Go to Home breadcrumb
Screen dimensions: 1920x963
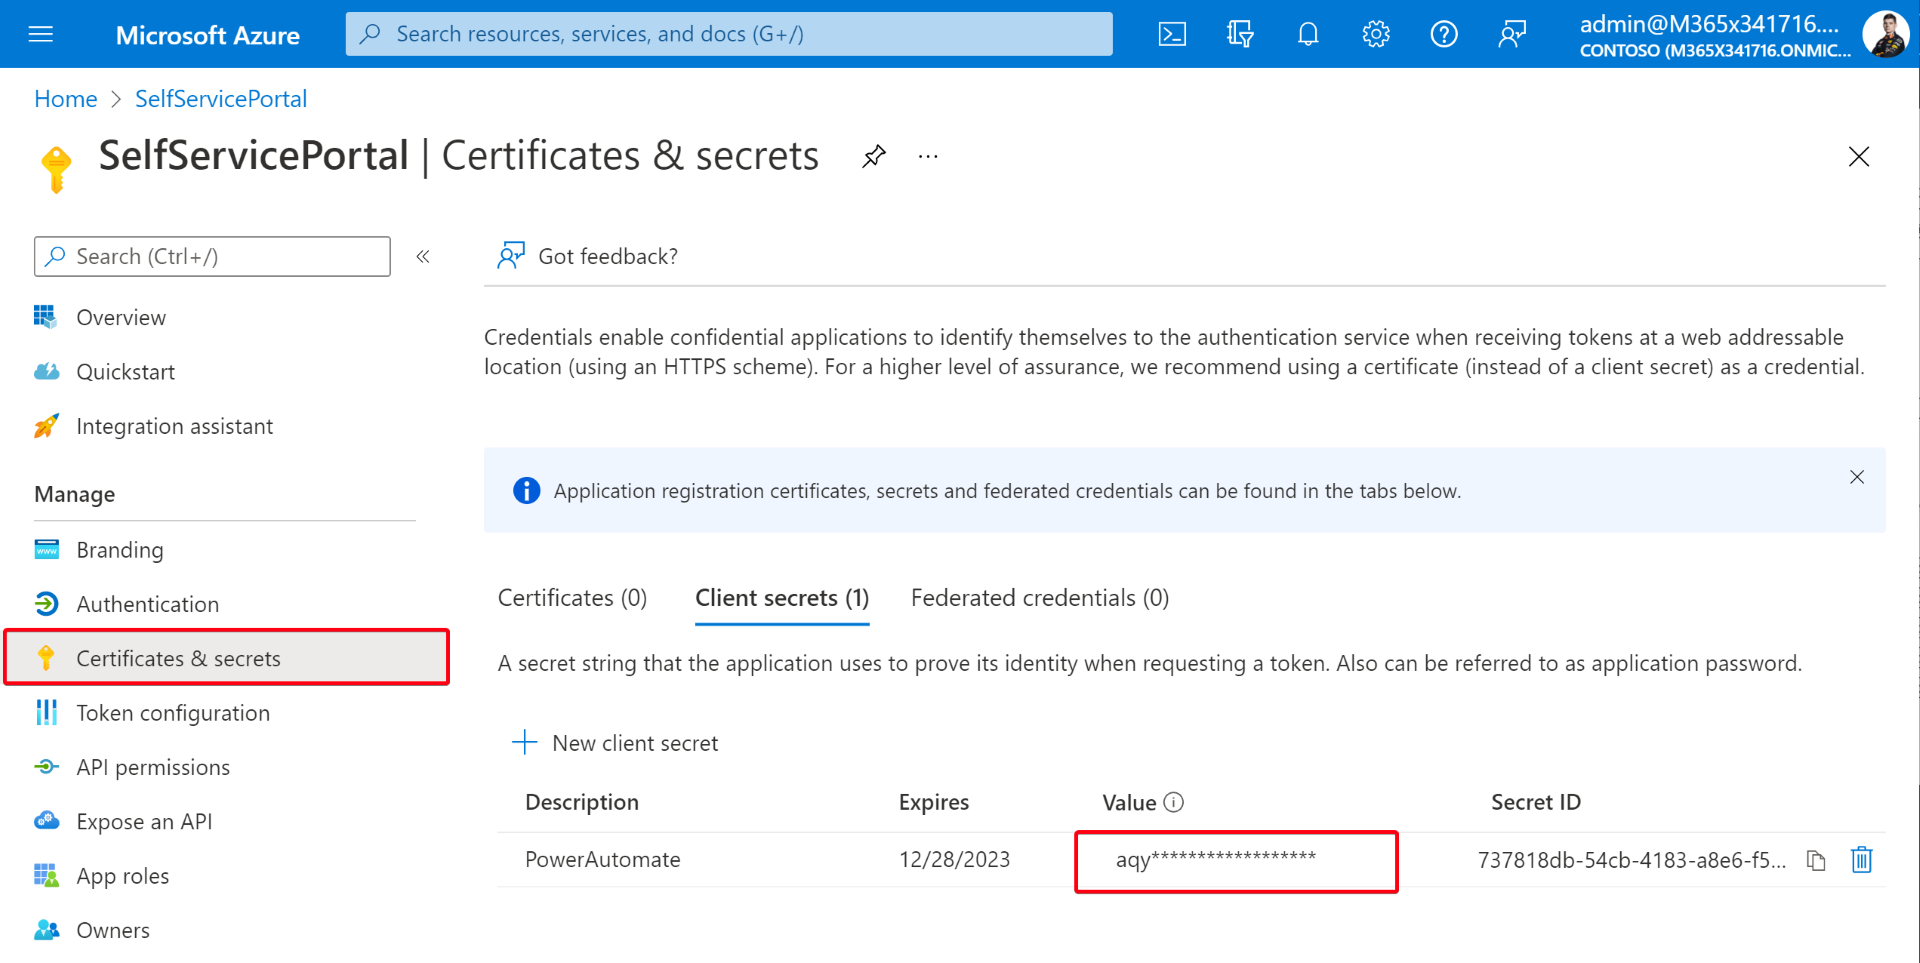pos(66,99)
